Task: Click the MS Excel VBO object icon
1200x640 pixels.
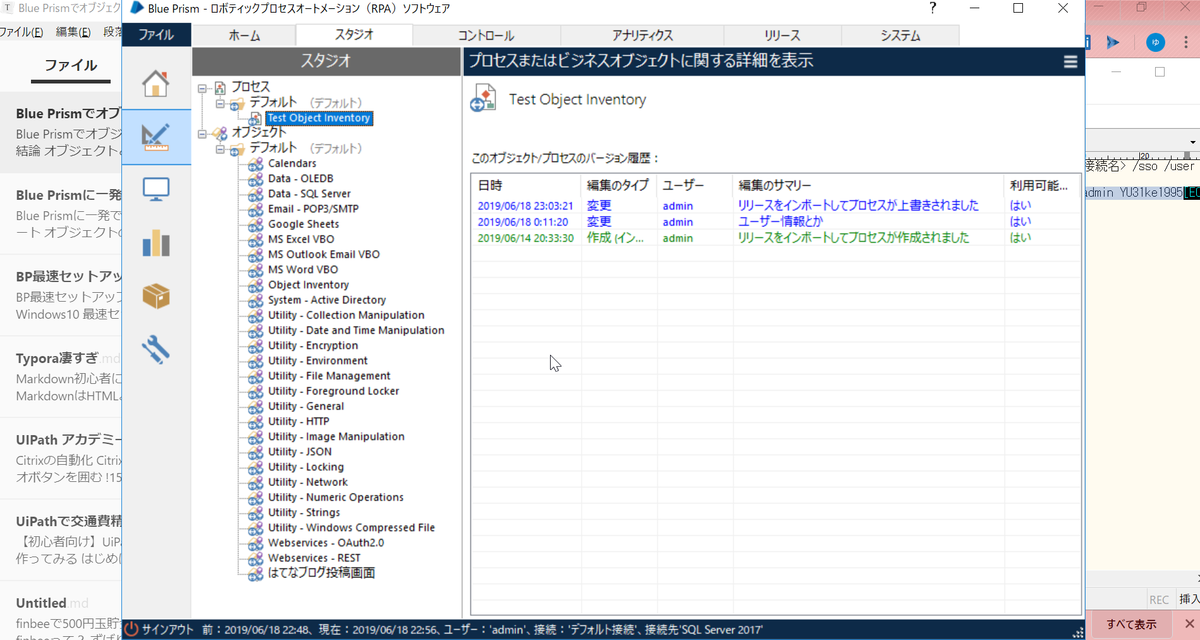Action: tap(256, 240)
